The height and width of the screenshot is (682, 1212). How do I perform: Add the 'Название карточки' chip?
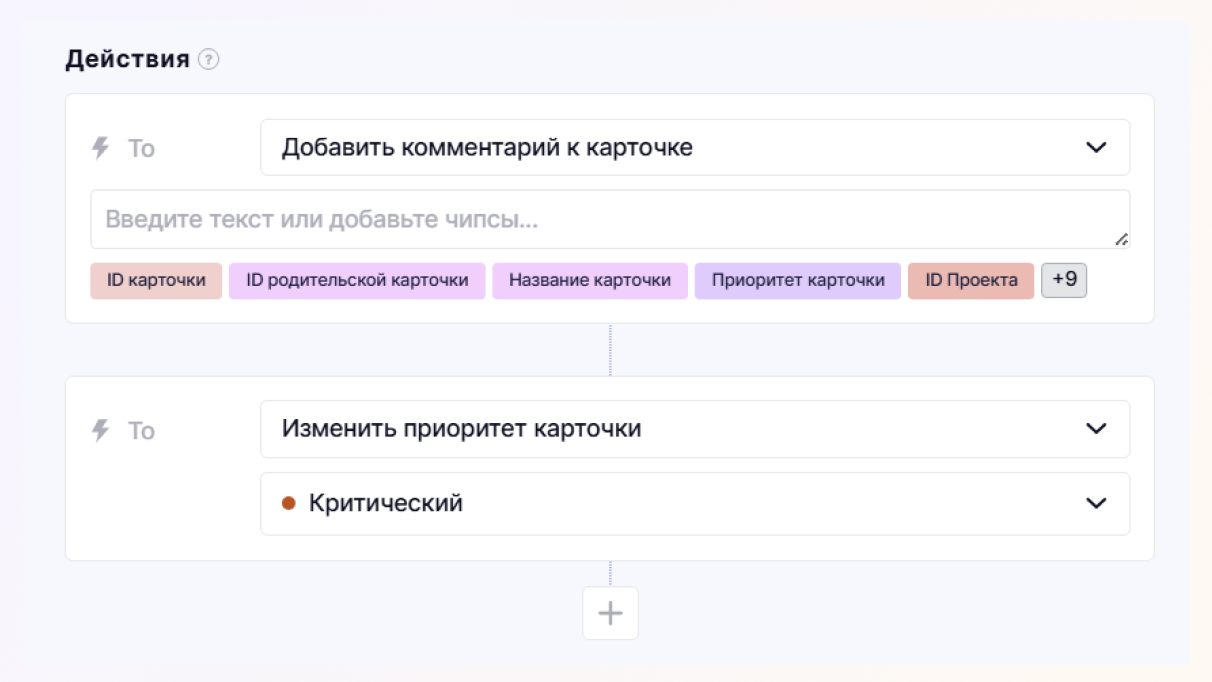[x=590, y=281]
